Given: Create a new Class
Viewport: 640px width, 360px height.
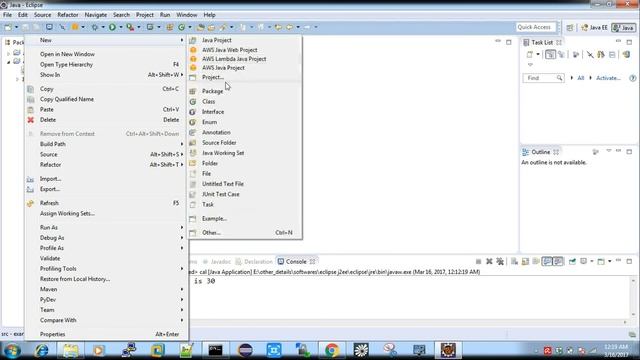Looking at the screenshot, I should (x=244, y=101).
